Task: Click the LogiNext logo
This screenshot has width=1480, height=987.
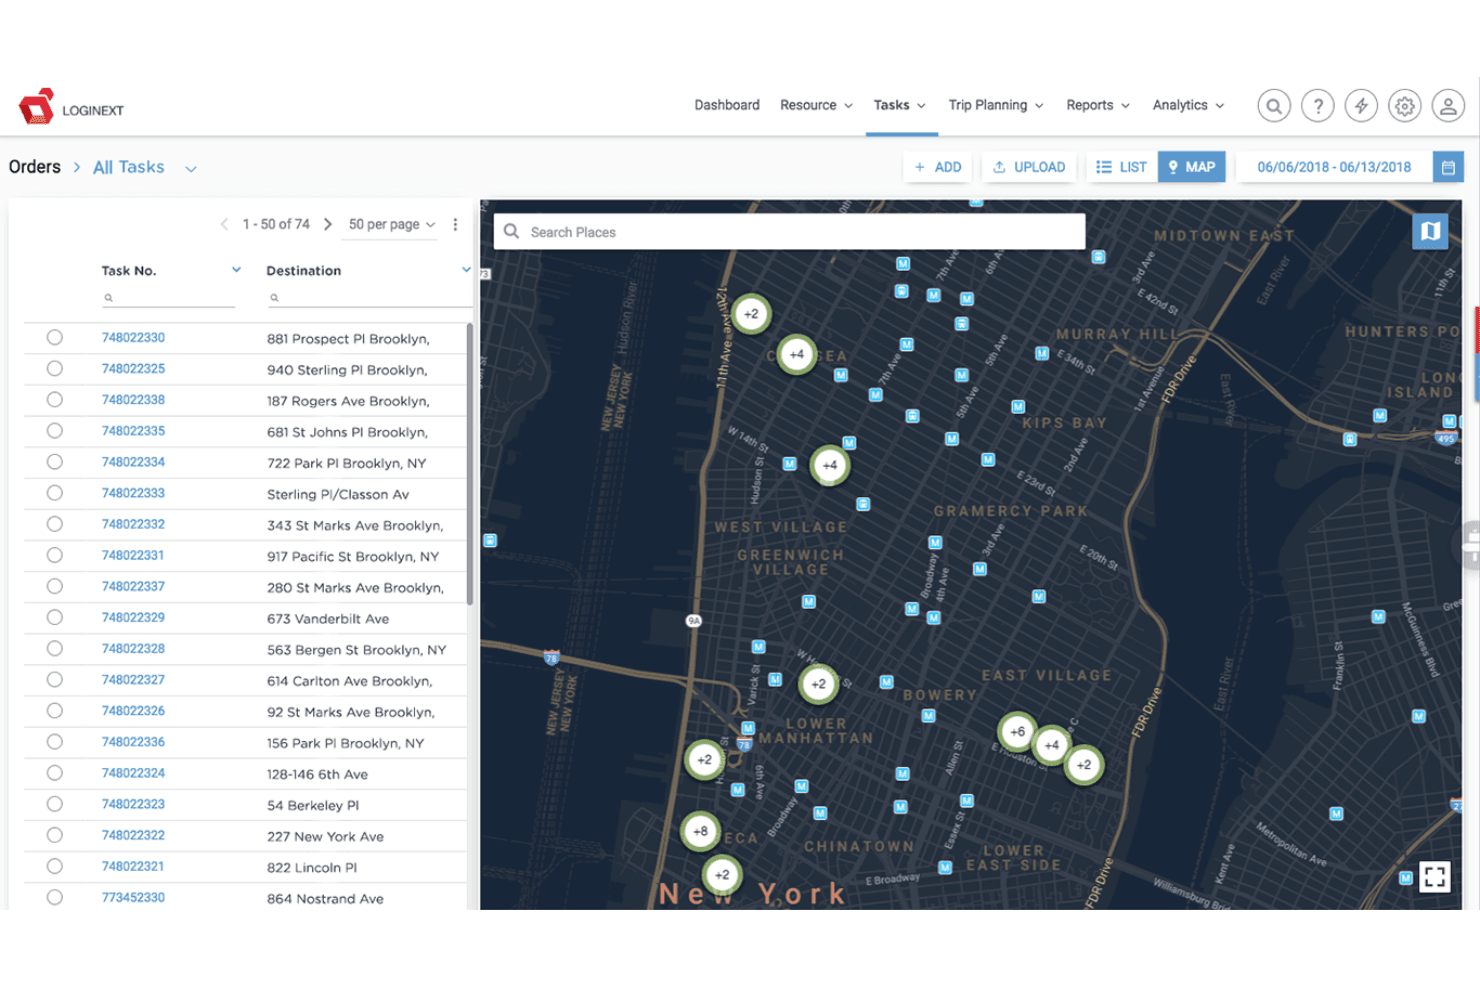Action: click(71, 107)
